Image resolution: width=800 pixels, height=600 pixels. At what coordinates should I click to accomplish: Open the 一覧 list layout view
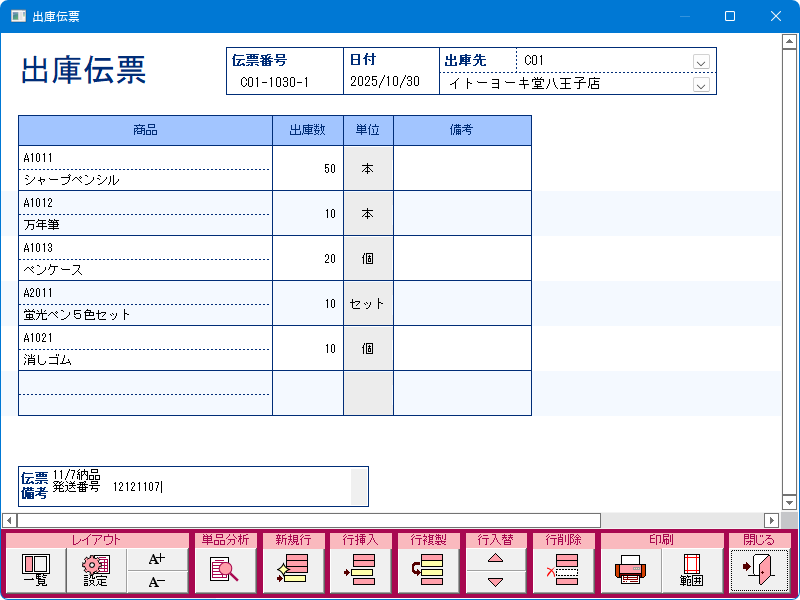point(35,571)
